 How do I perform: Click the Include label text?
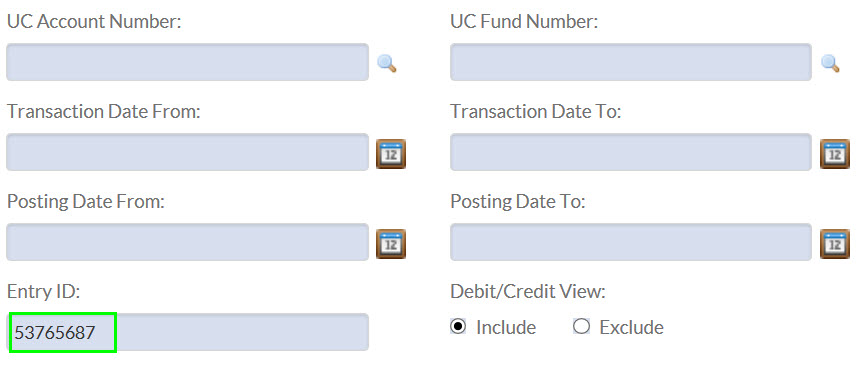point(506,327)
